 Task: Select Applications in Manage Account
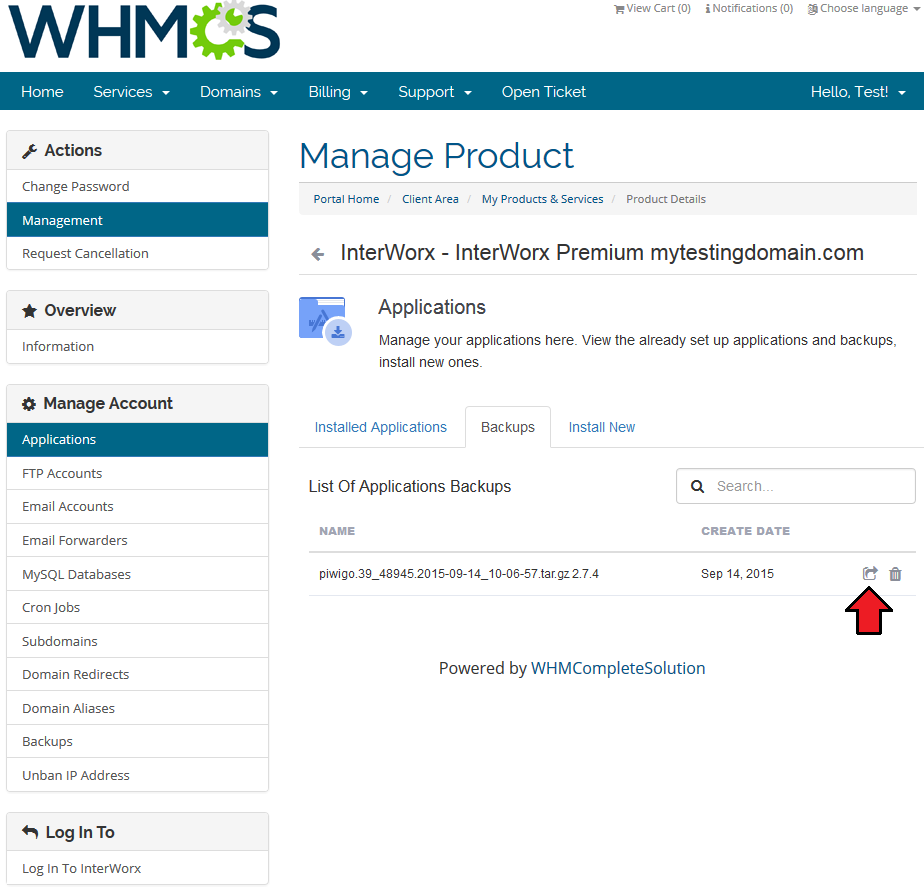click(137, 440)
